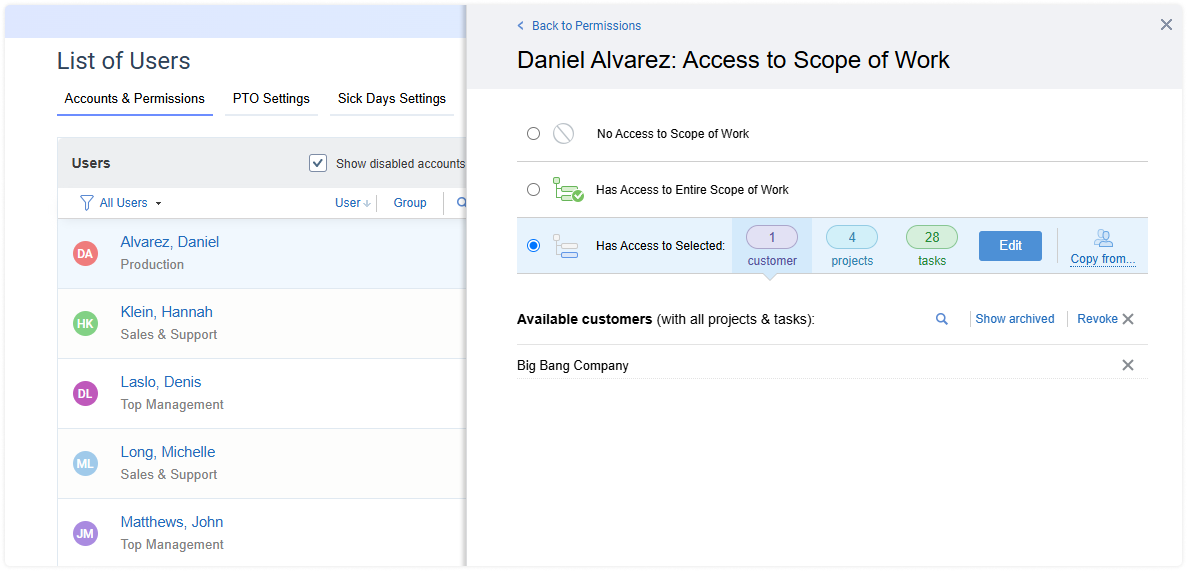Click the Copy from users icon
1187x571 pixels.
pyautogui.click(x=1102, y=238)
